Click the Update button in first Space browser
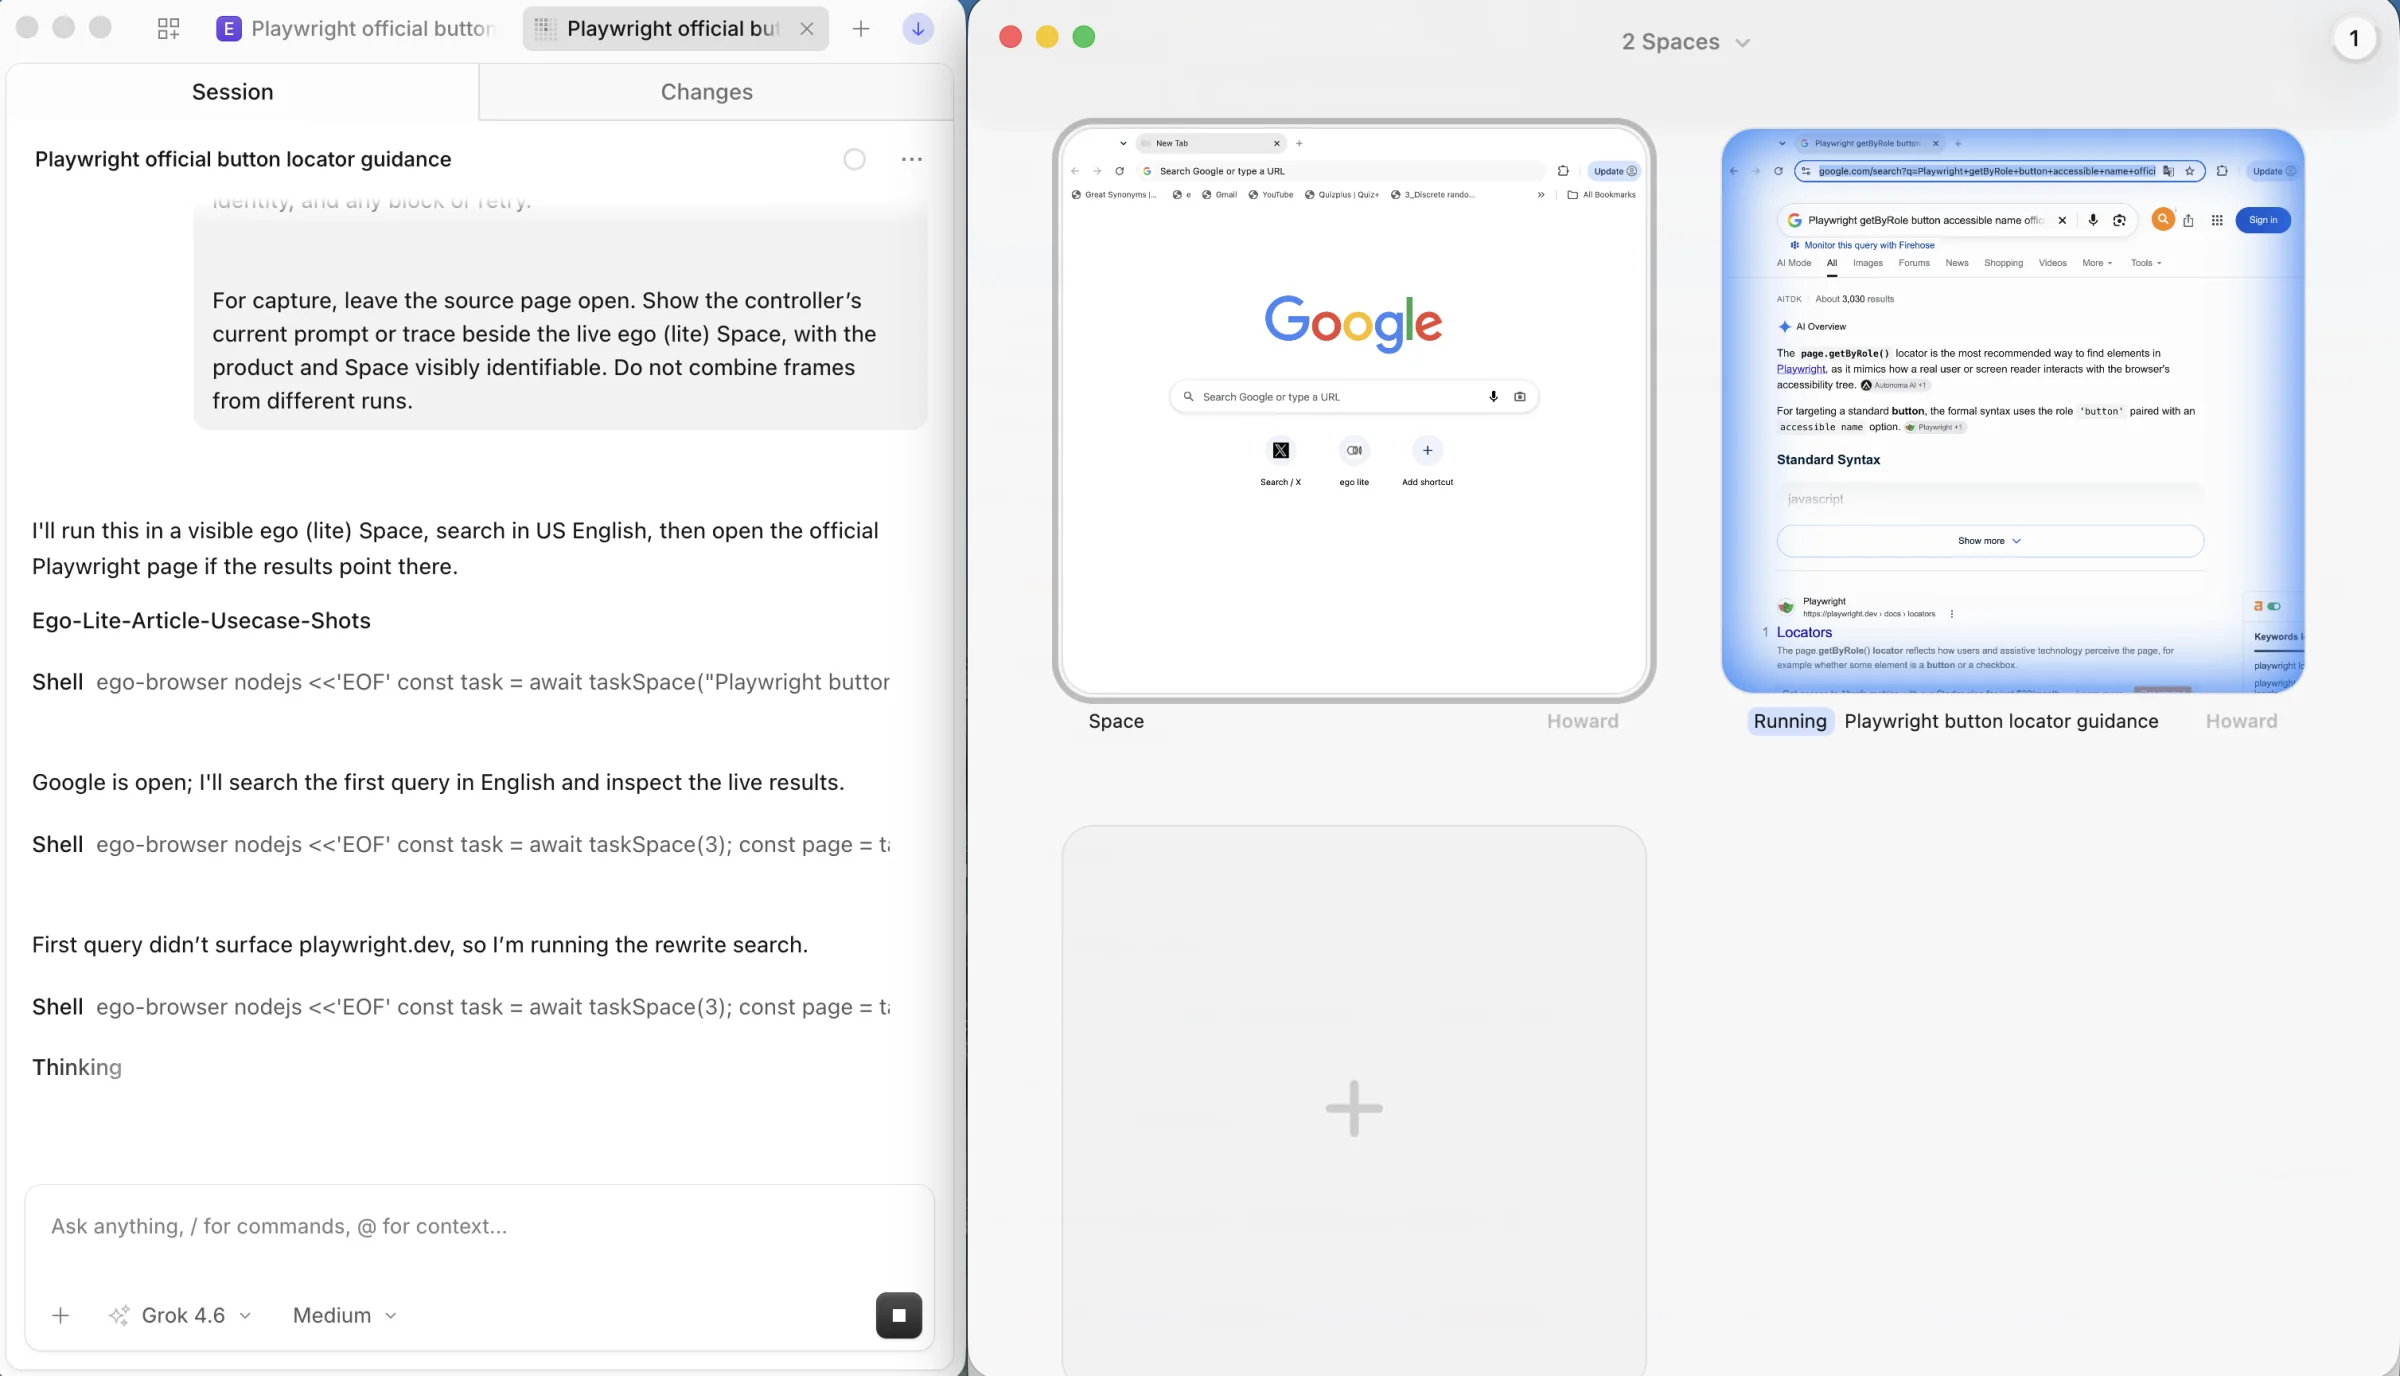Screen dimensions: 2400x1376 click(x=1614, y=171)
